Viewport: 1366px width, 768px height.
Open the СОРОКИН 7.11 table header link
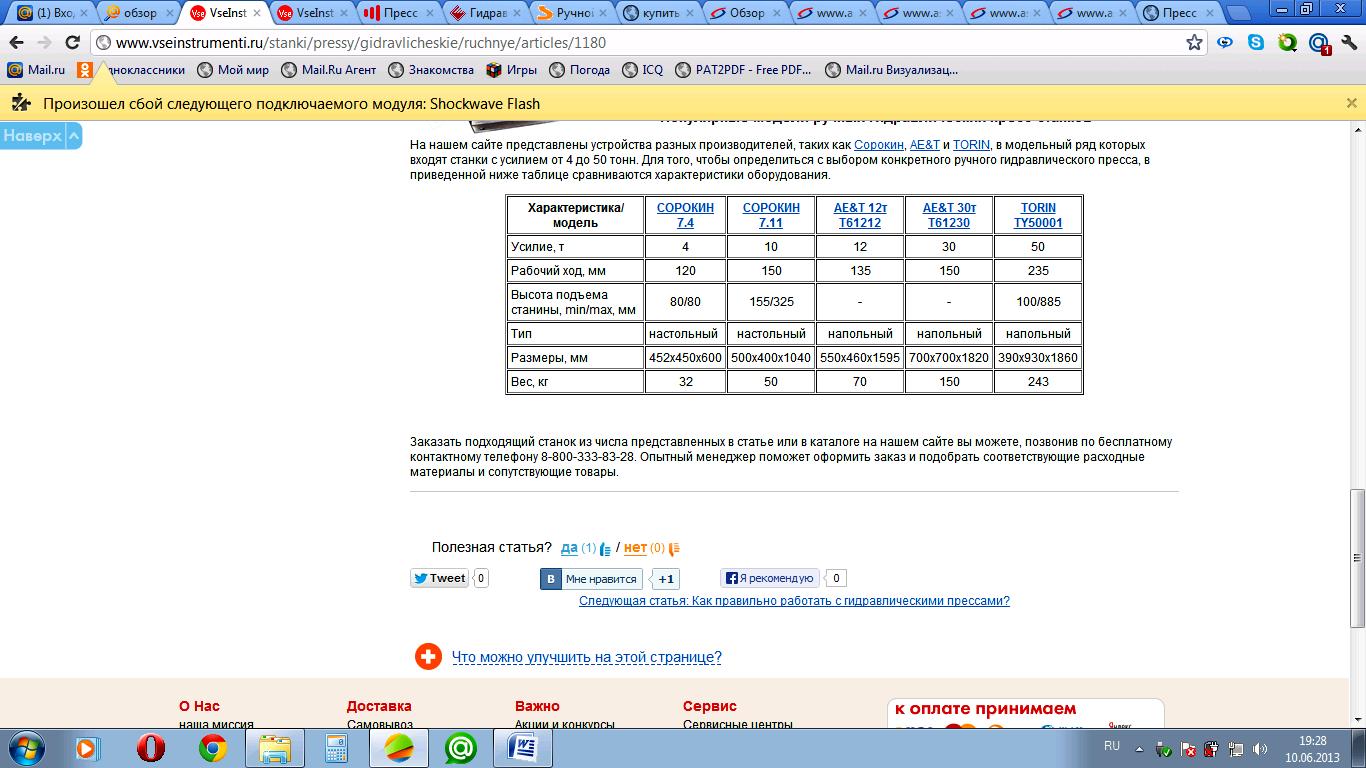(771, 215)
